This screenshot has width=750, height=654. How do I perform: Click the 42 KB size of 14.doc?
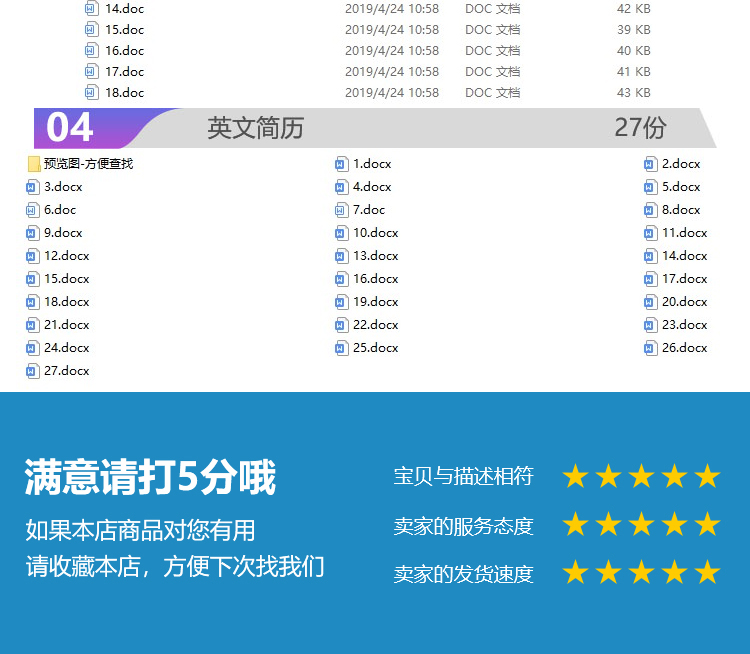click(634, 9)
